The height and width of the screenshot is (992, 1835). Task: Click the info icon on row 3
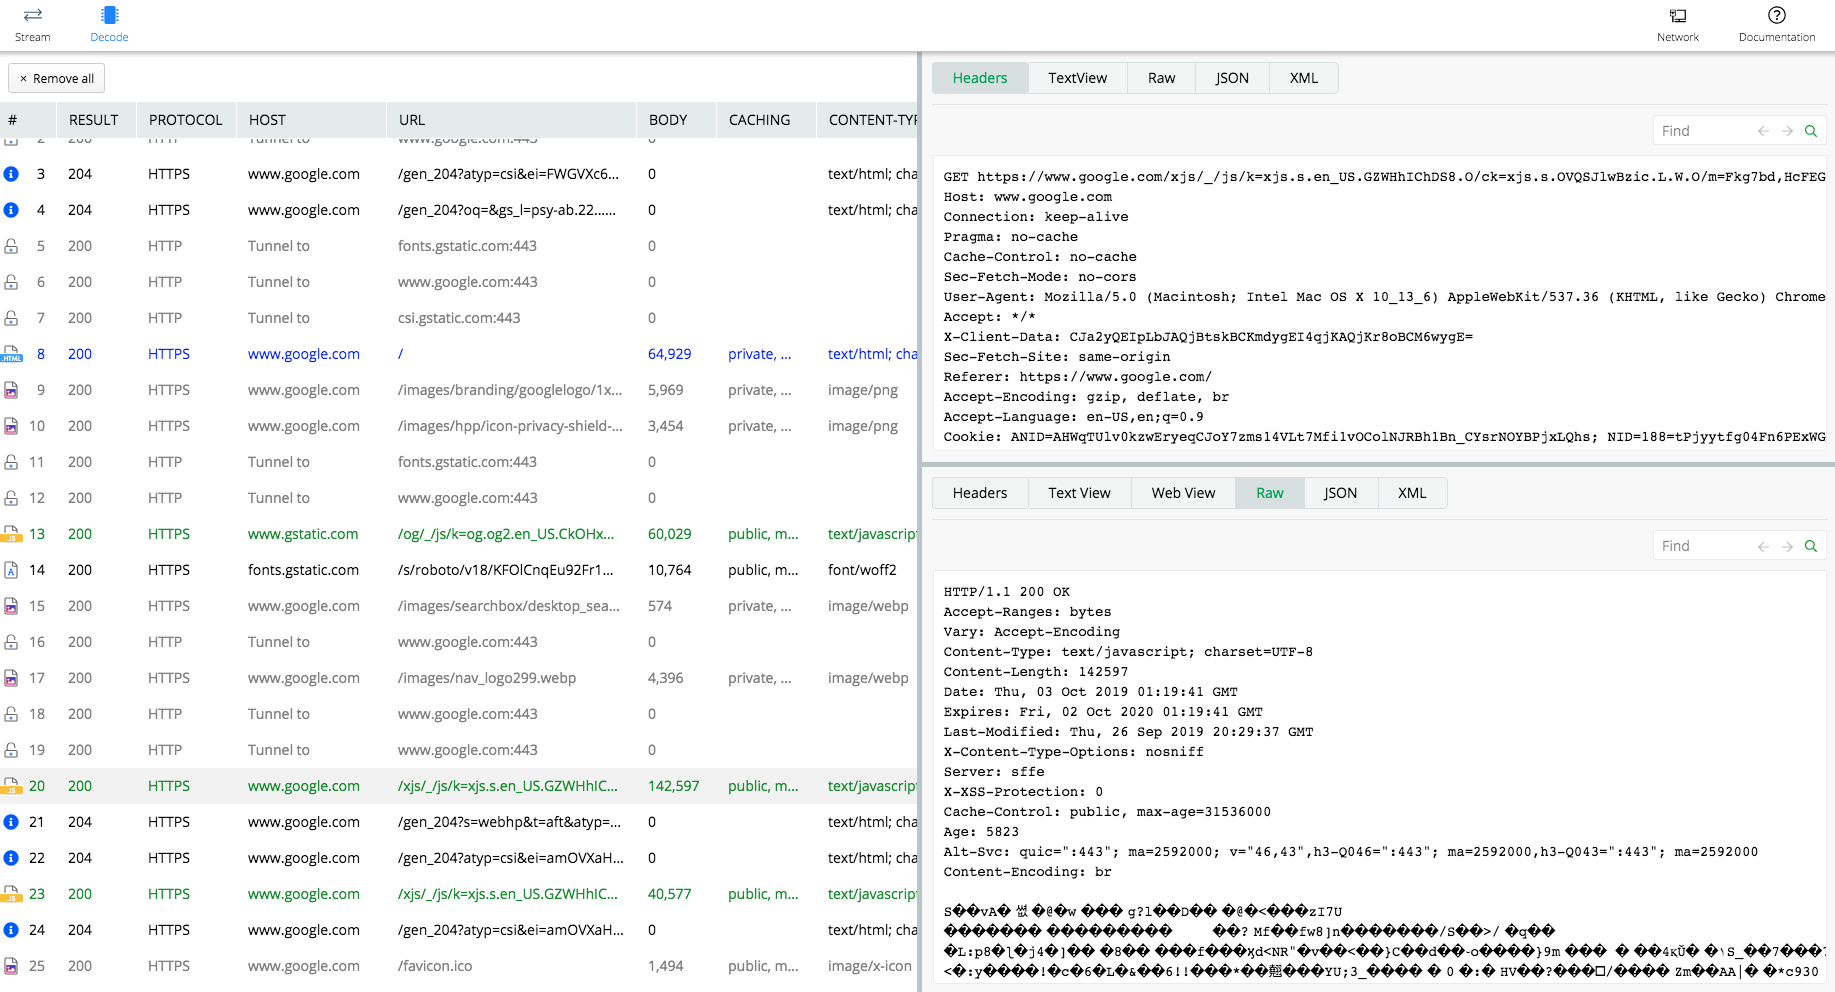pos(11,174)
